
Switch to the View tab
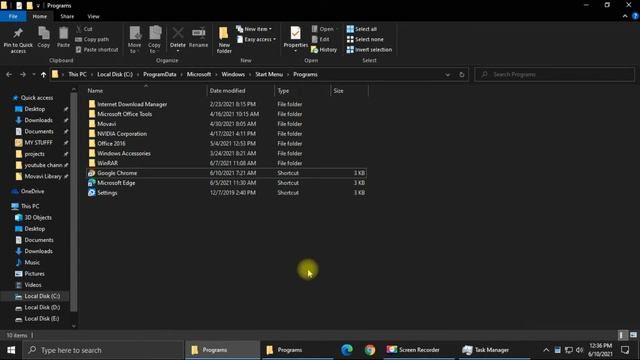click(x=93, y=16)
